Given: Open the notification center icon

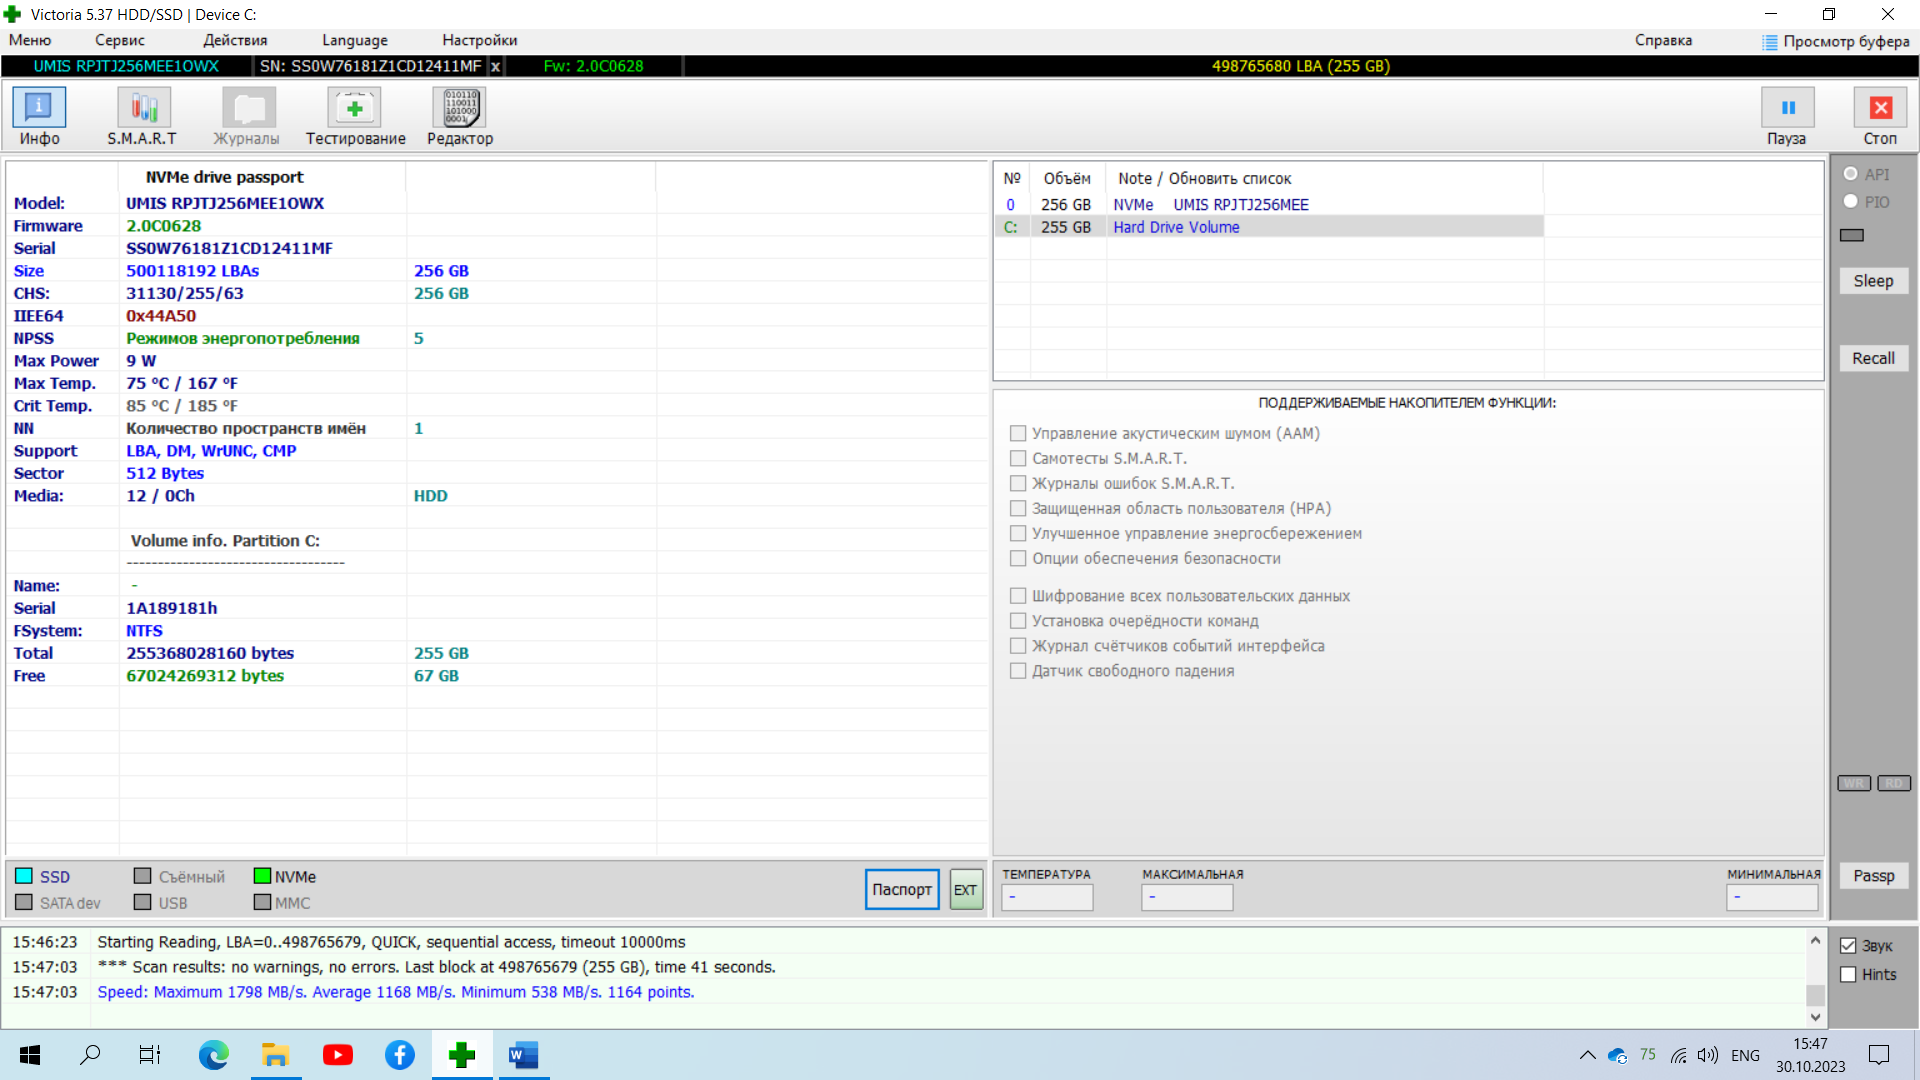Looking at the screenshot, I should point(1879,1055).
